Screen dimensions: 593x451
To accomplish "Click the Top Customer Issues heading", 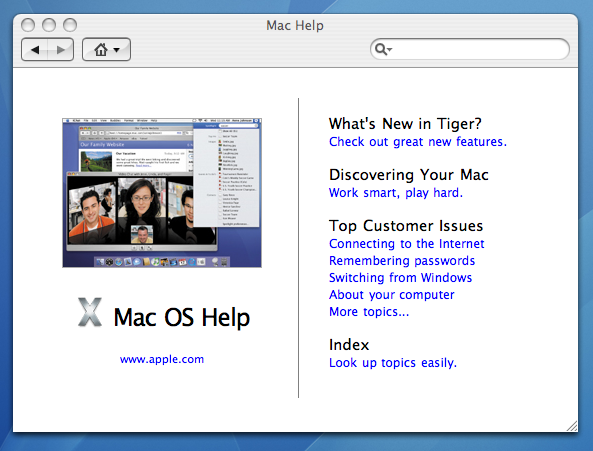I will click(406, 226).
